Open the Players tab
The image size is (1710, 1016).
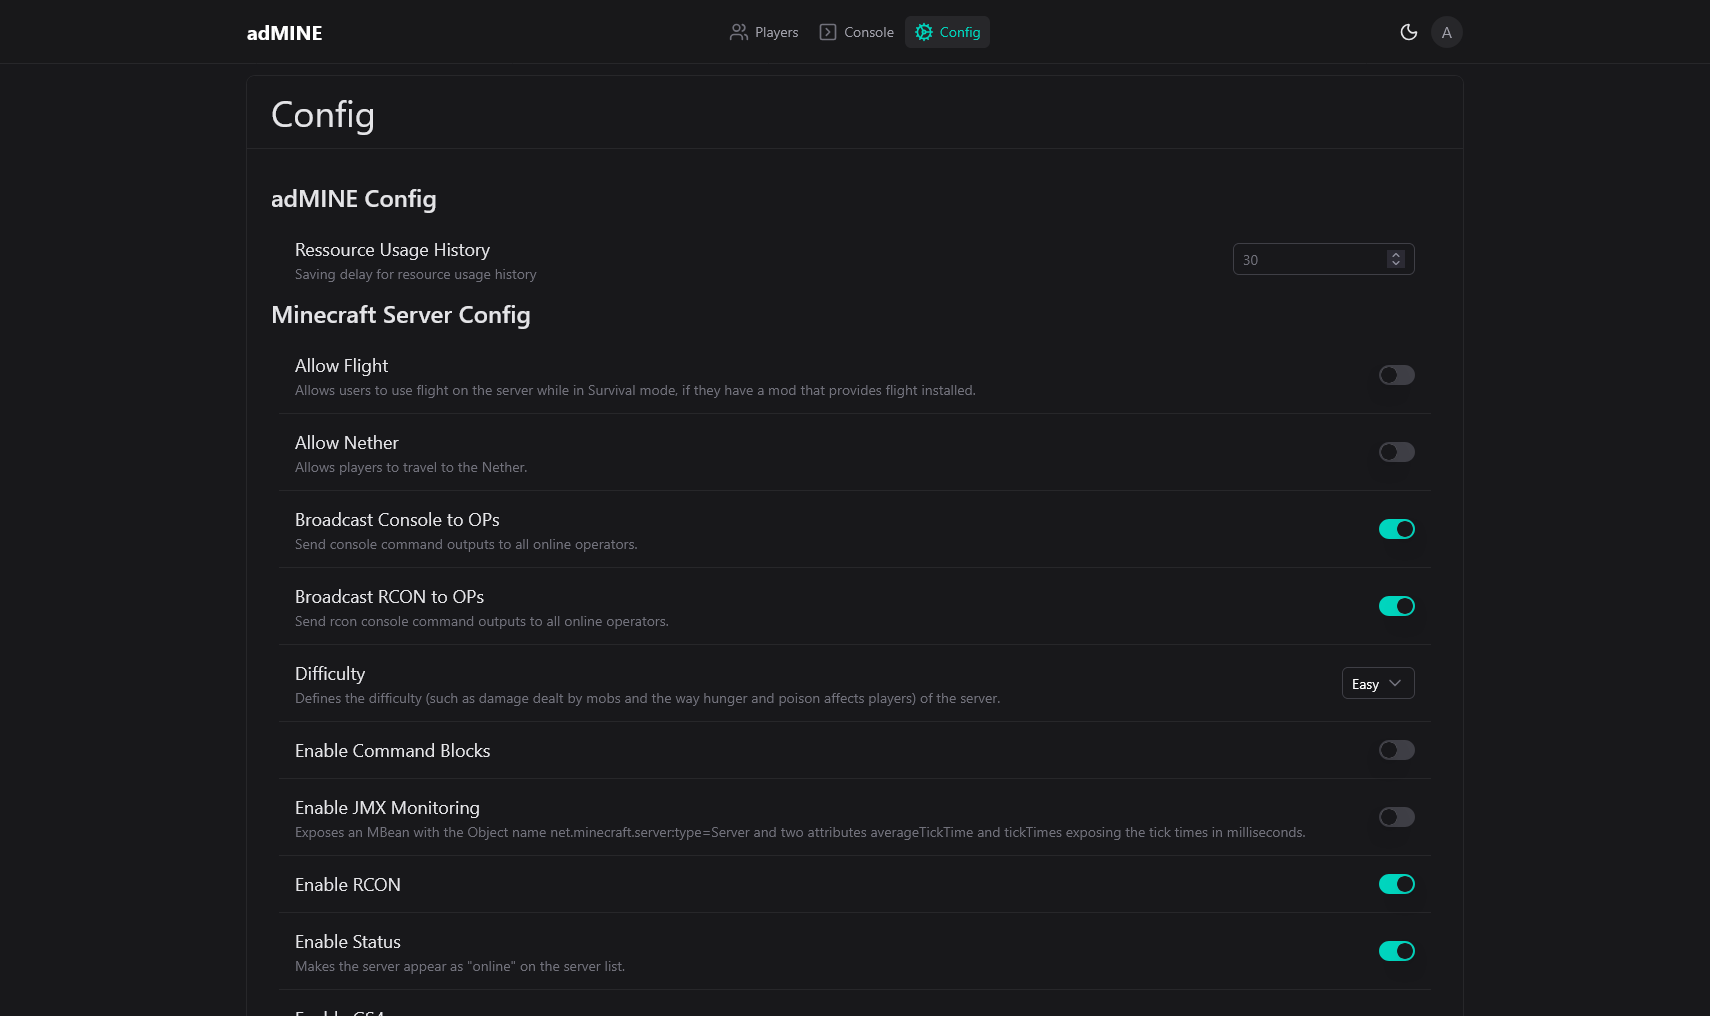(x=764, y=32)
